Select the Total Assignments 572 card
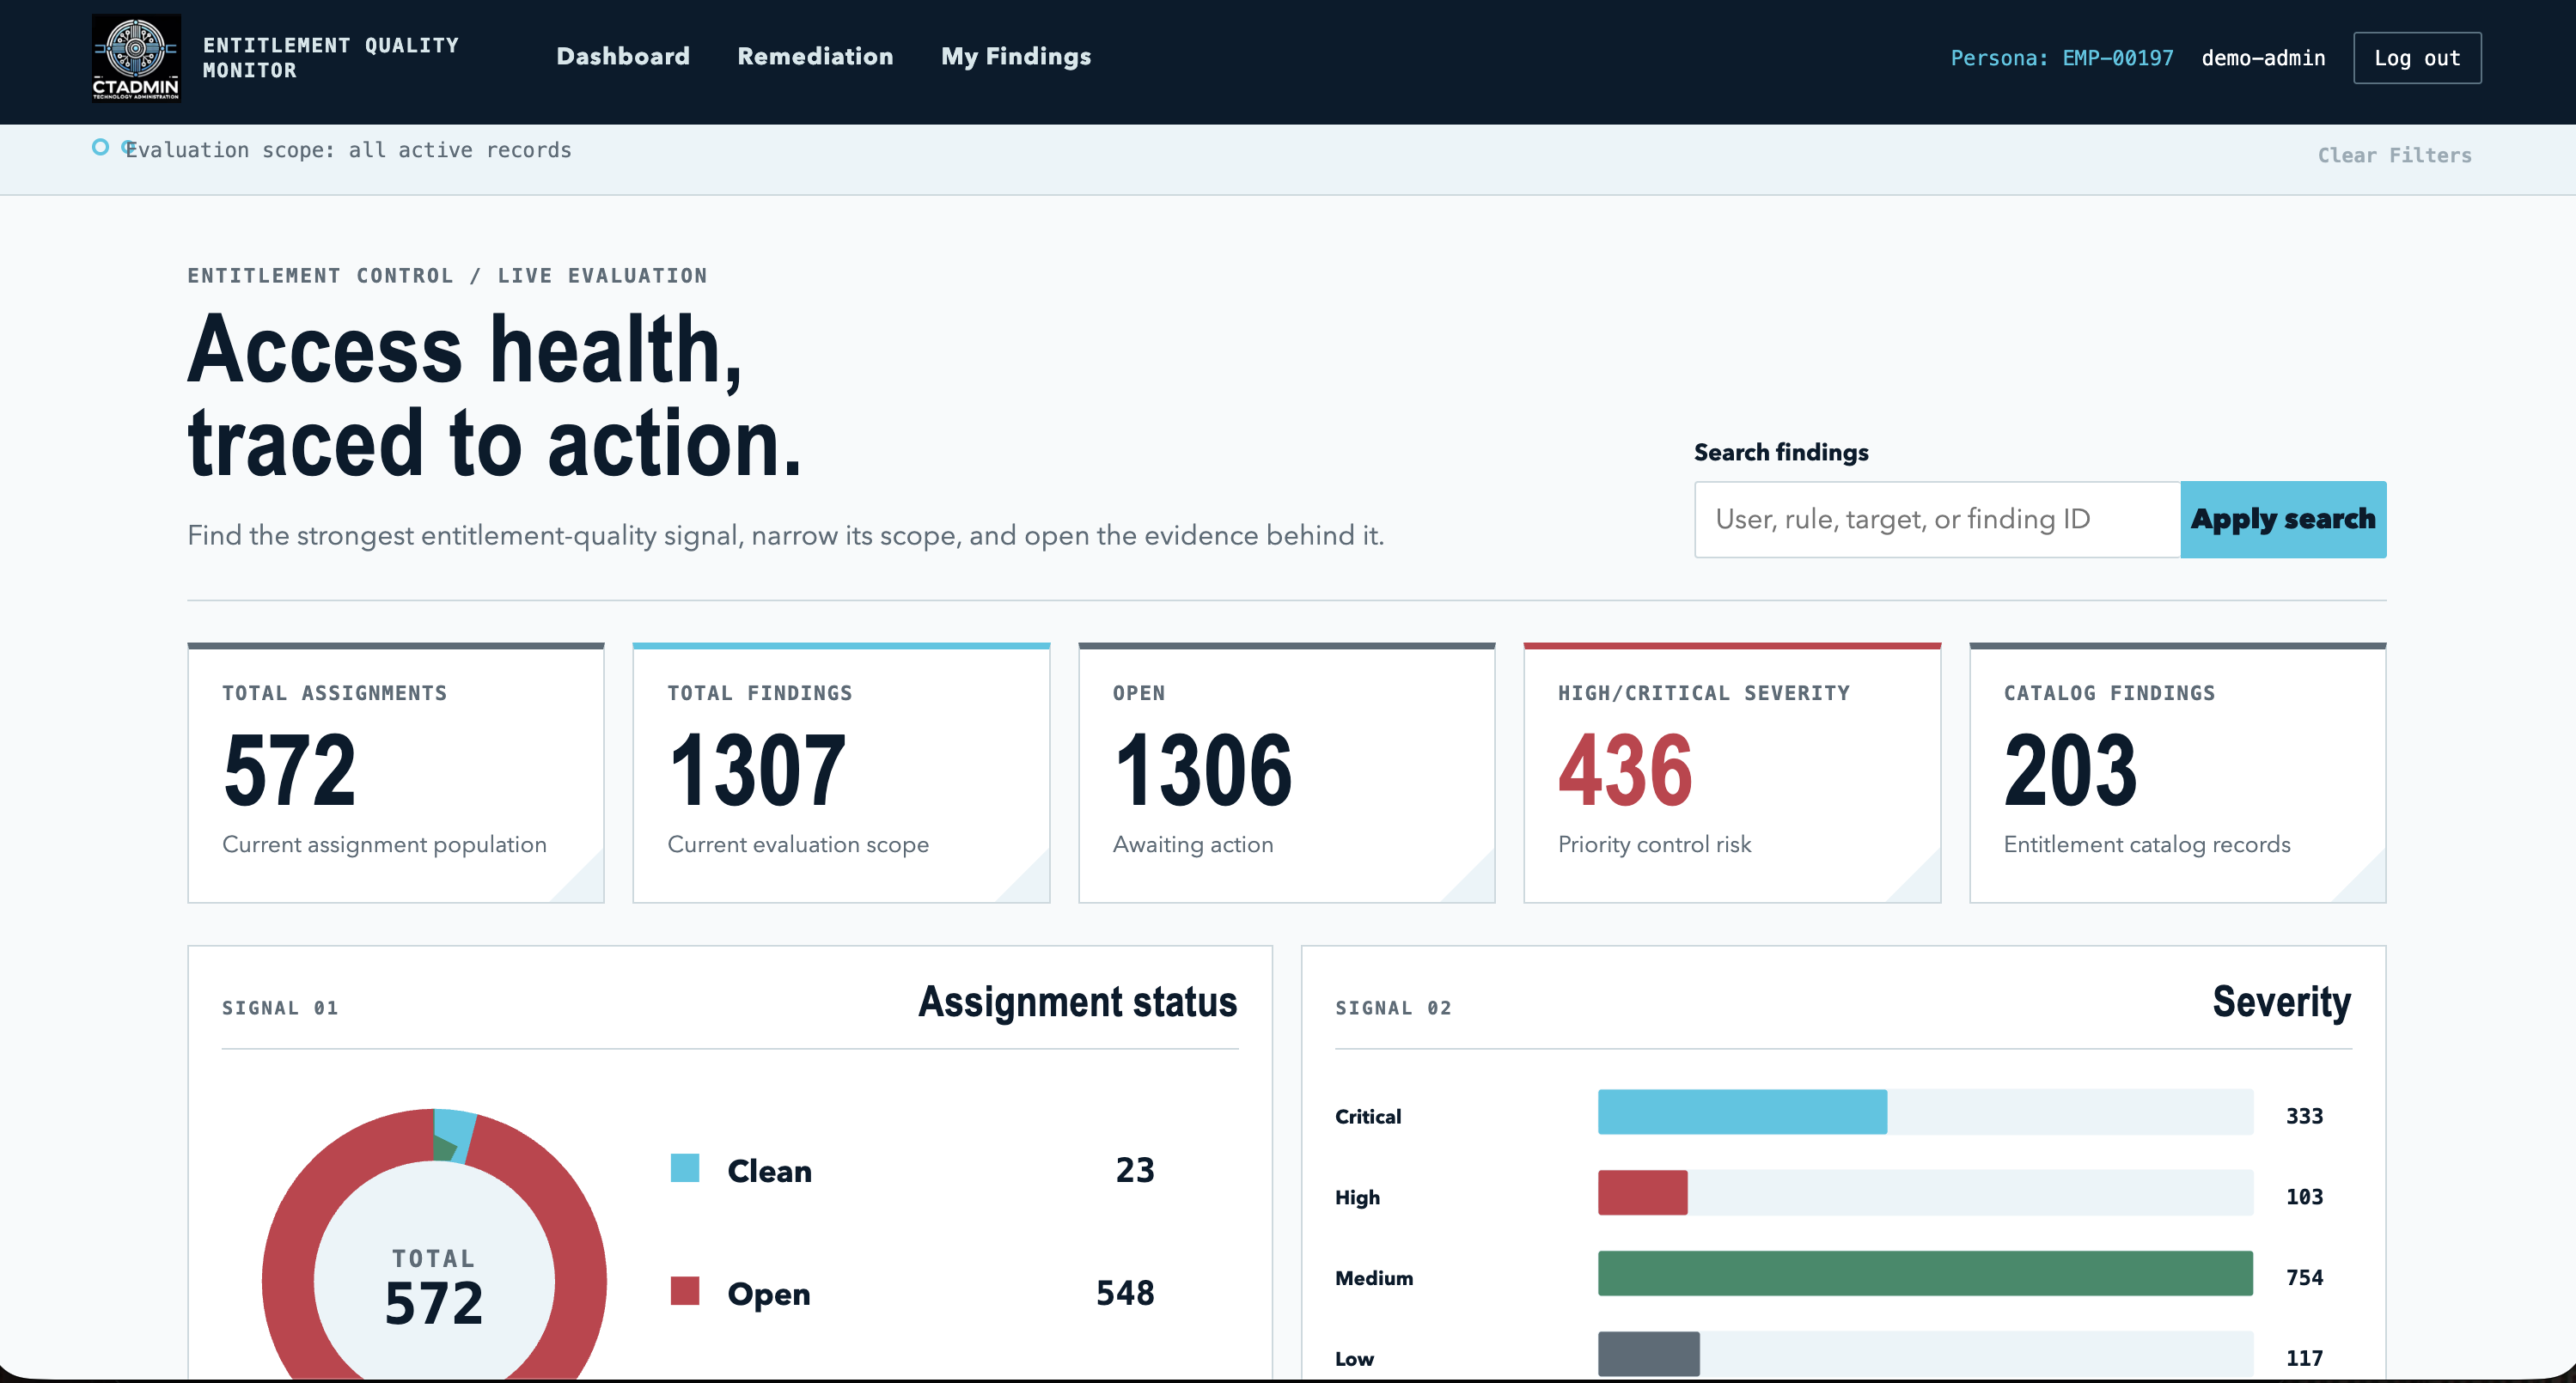 coord(396,773)
